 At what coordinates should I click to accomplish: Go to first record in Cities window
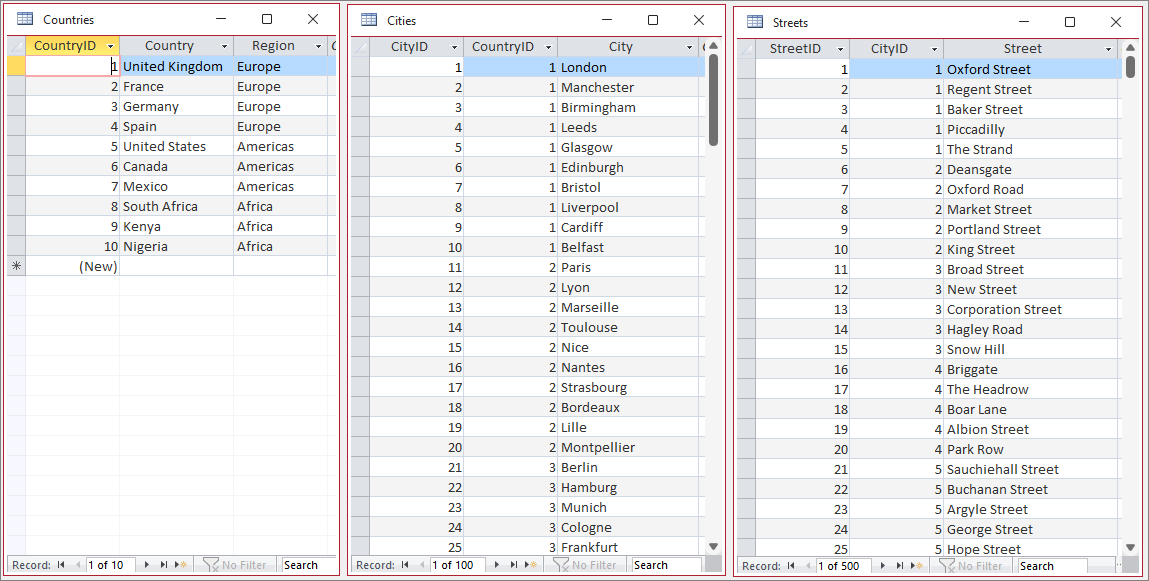pyautogui.click(x=405, y=565)
